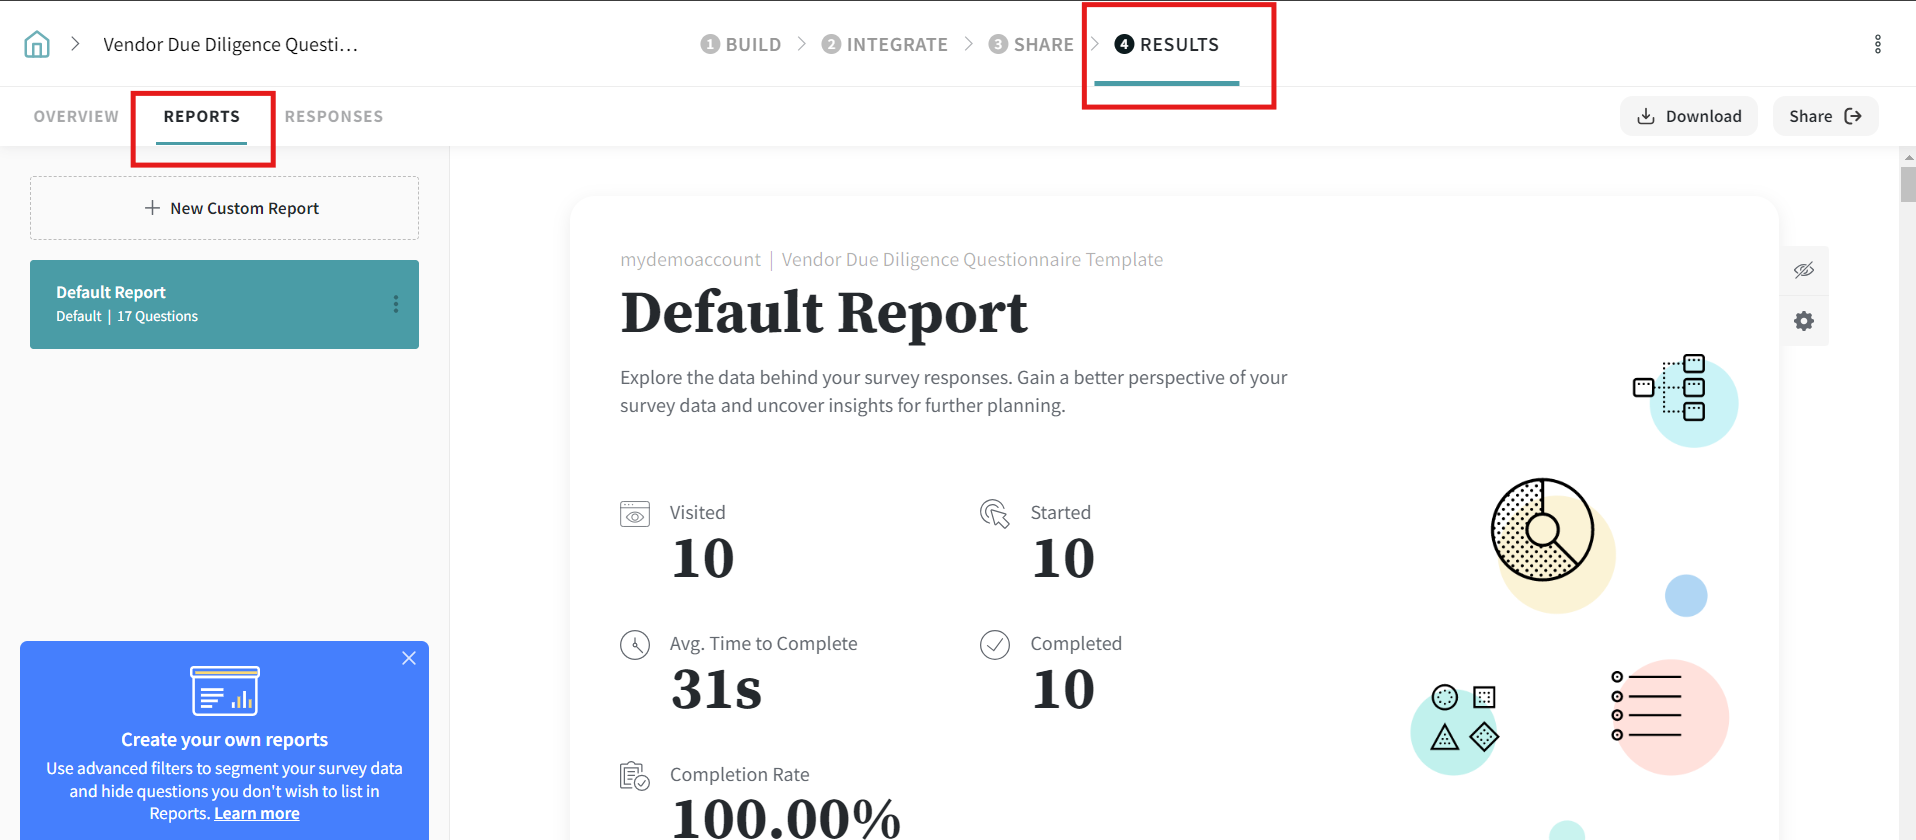Toggle the hide-report eye icon

(x=1803, y=270)
